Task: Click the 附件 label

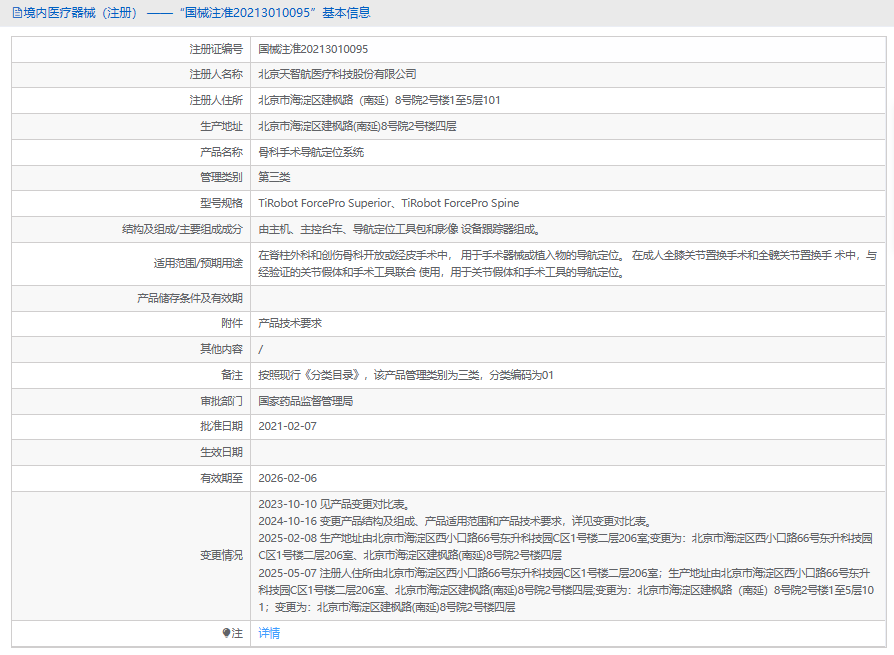Action: point(232,323)
